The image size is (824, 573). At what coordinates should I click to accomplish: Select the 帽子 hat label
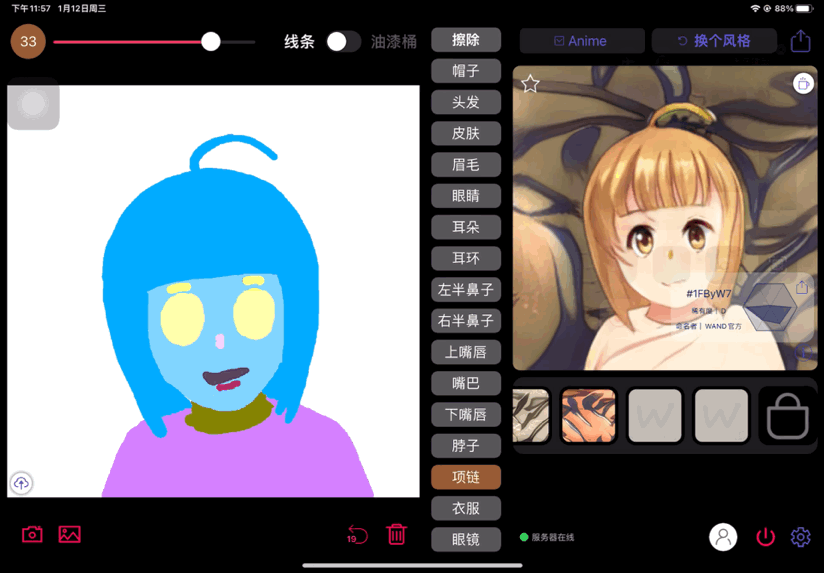pyautogui.click(x=466, y=71)
